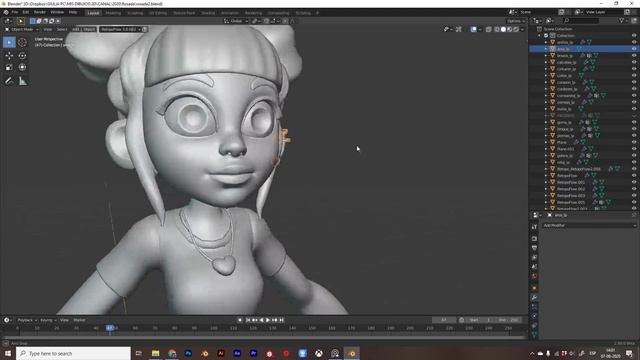Open the viewport Add menu
Screen dimensions: 640x360
coord(76,29)
